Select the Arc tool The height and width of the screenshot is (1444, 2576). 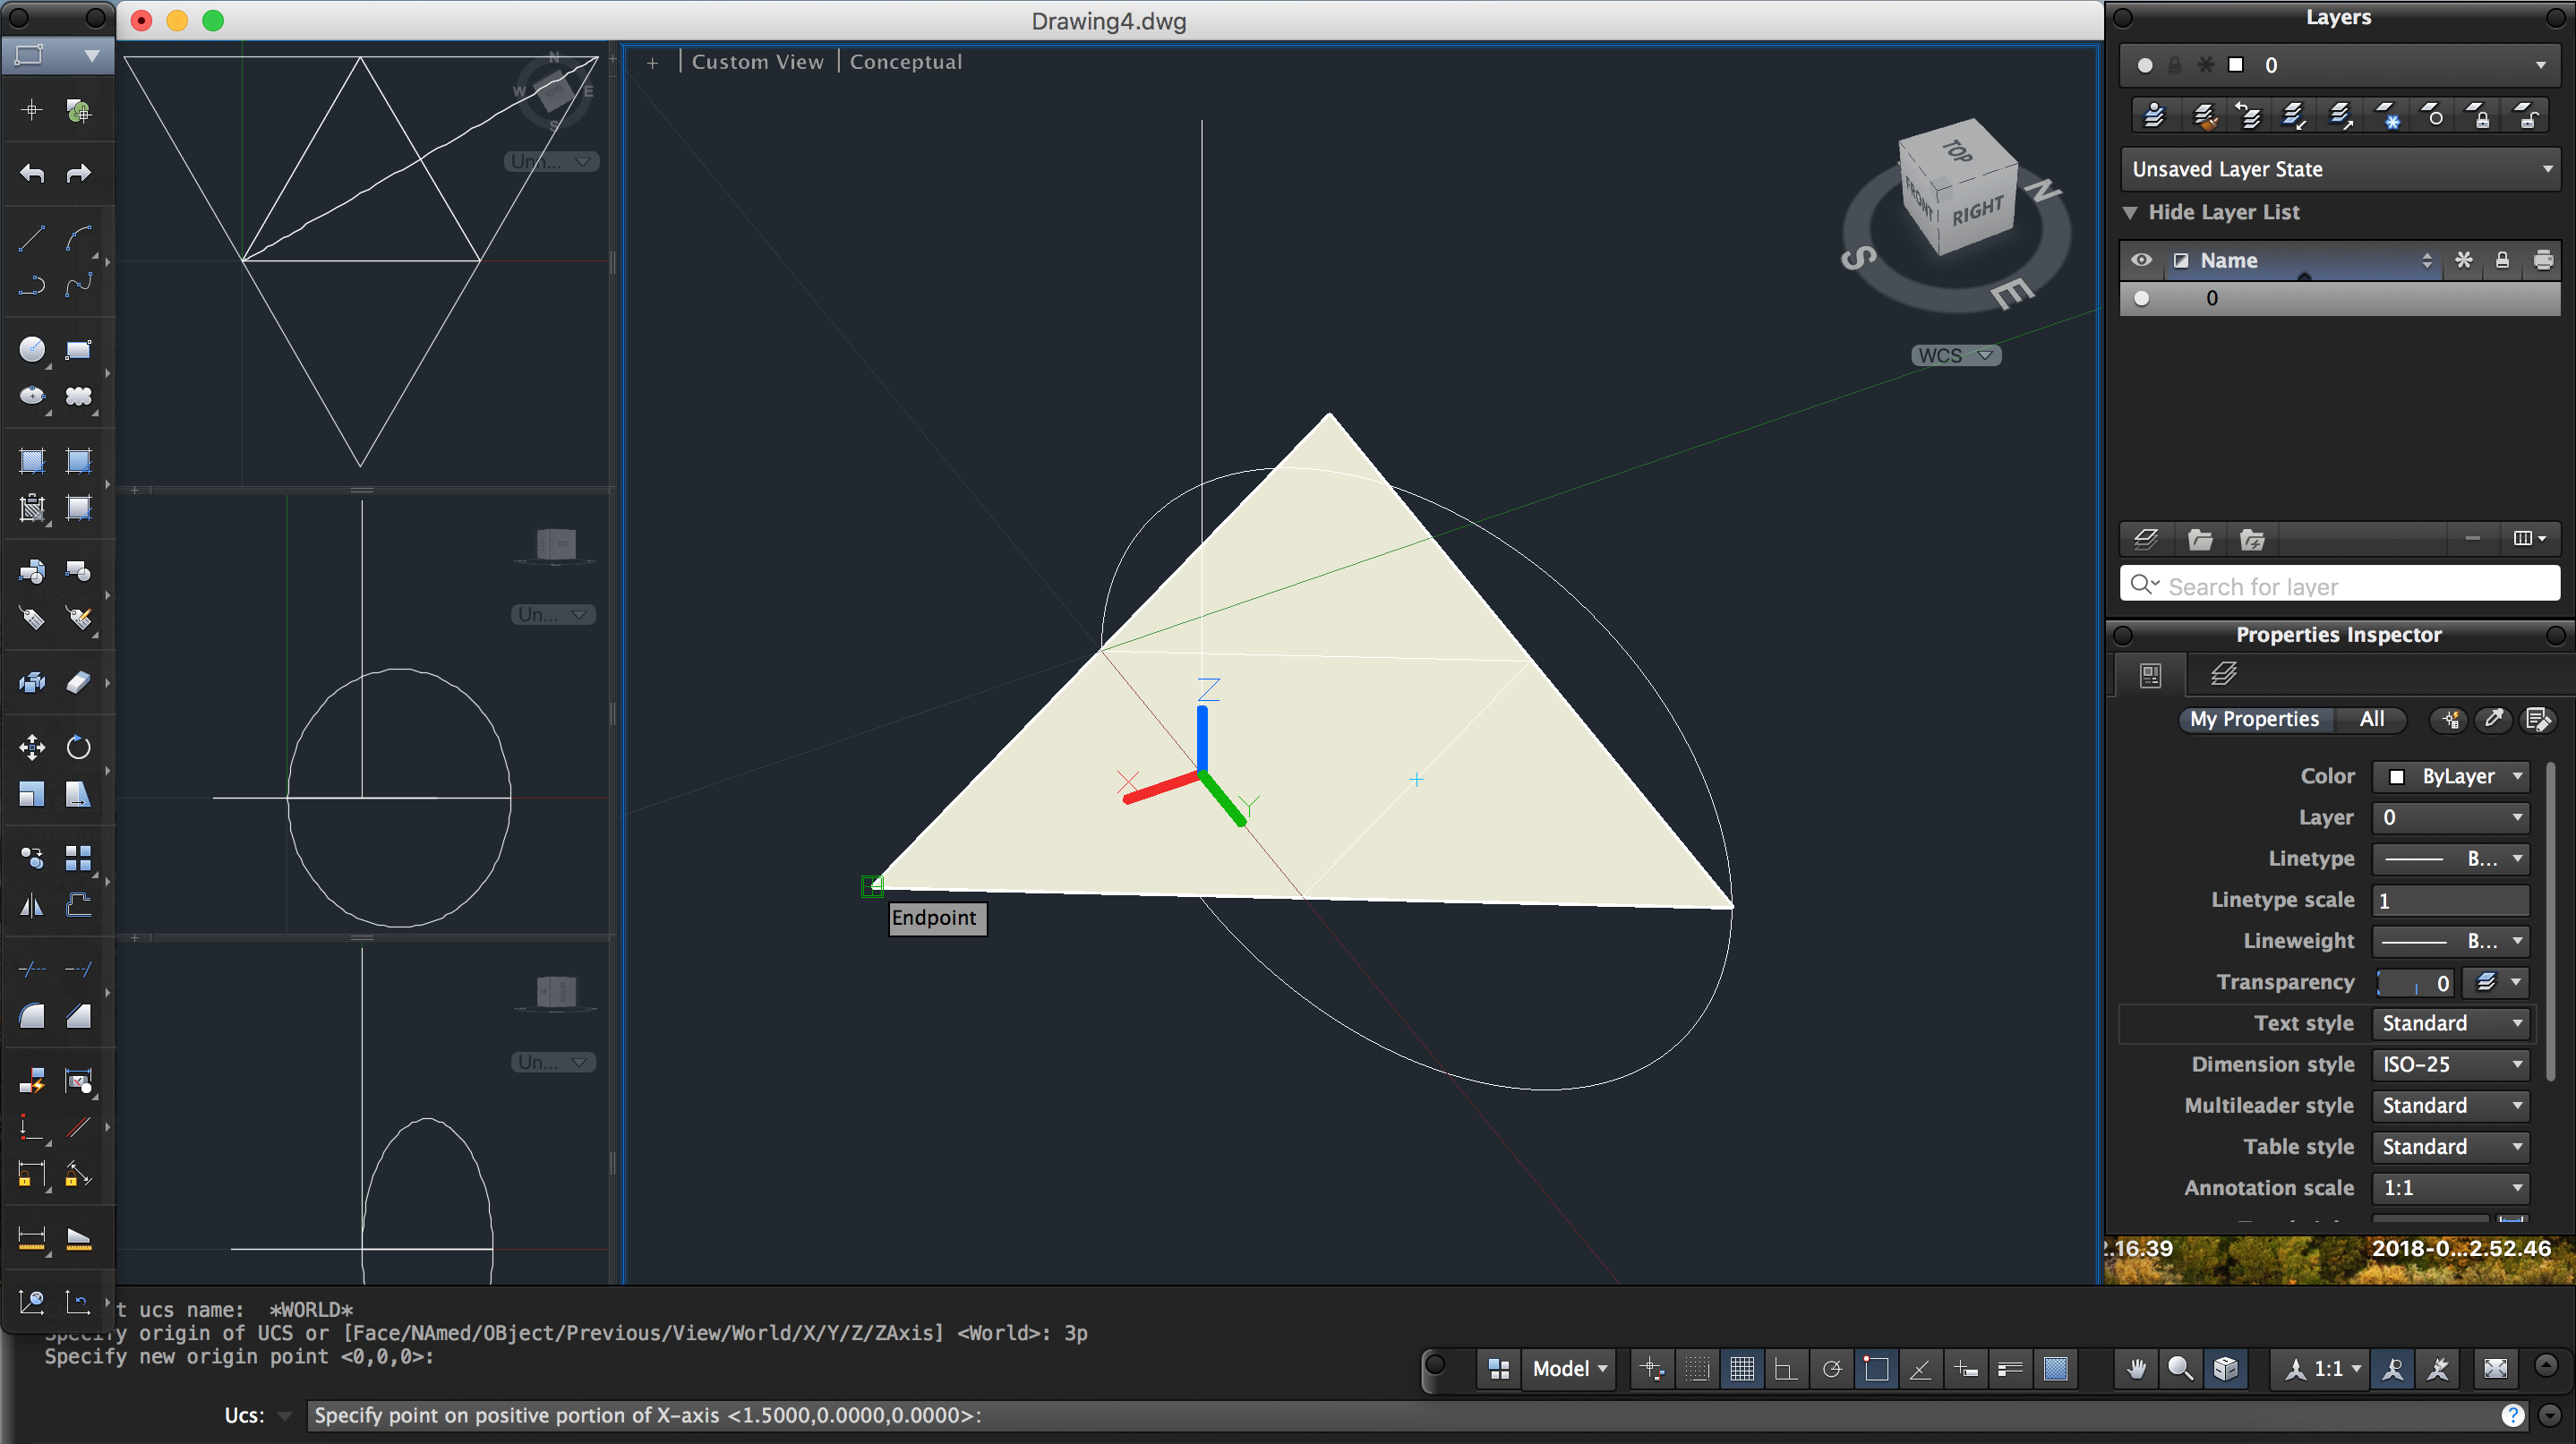pyautogui.click(x=78, y=239)
